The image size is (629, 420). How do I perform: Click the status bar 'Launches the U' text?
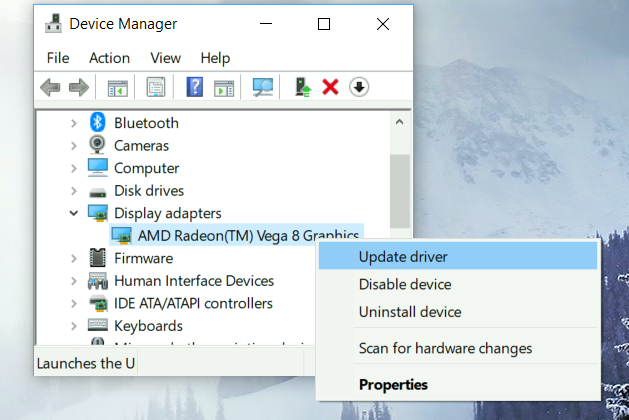click(86, 363)
